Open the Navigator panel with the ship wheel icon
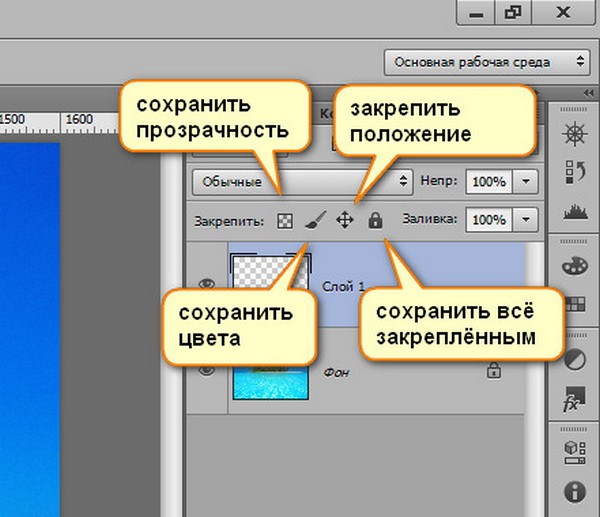This screenshot has width=600, height=517. 574,132
